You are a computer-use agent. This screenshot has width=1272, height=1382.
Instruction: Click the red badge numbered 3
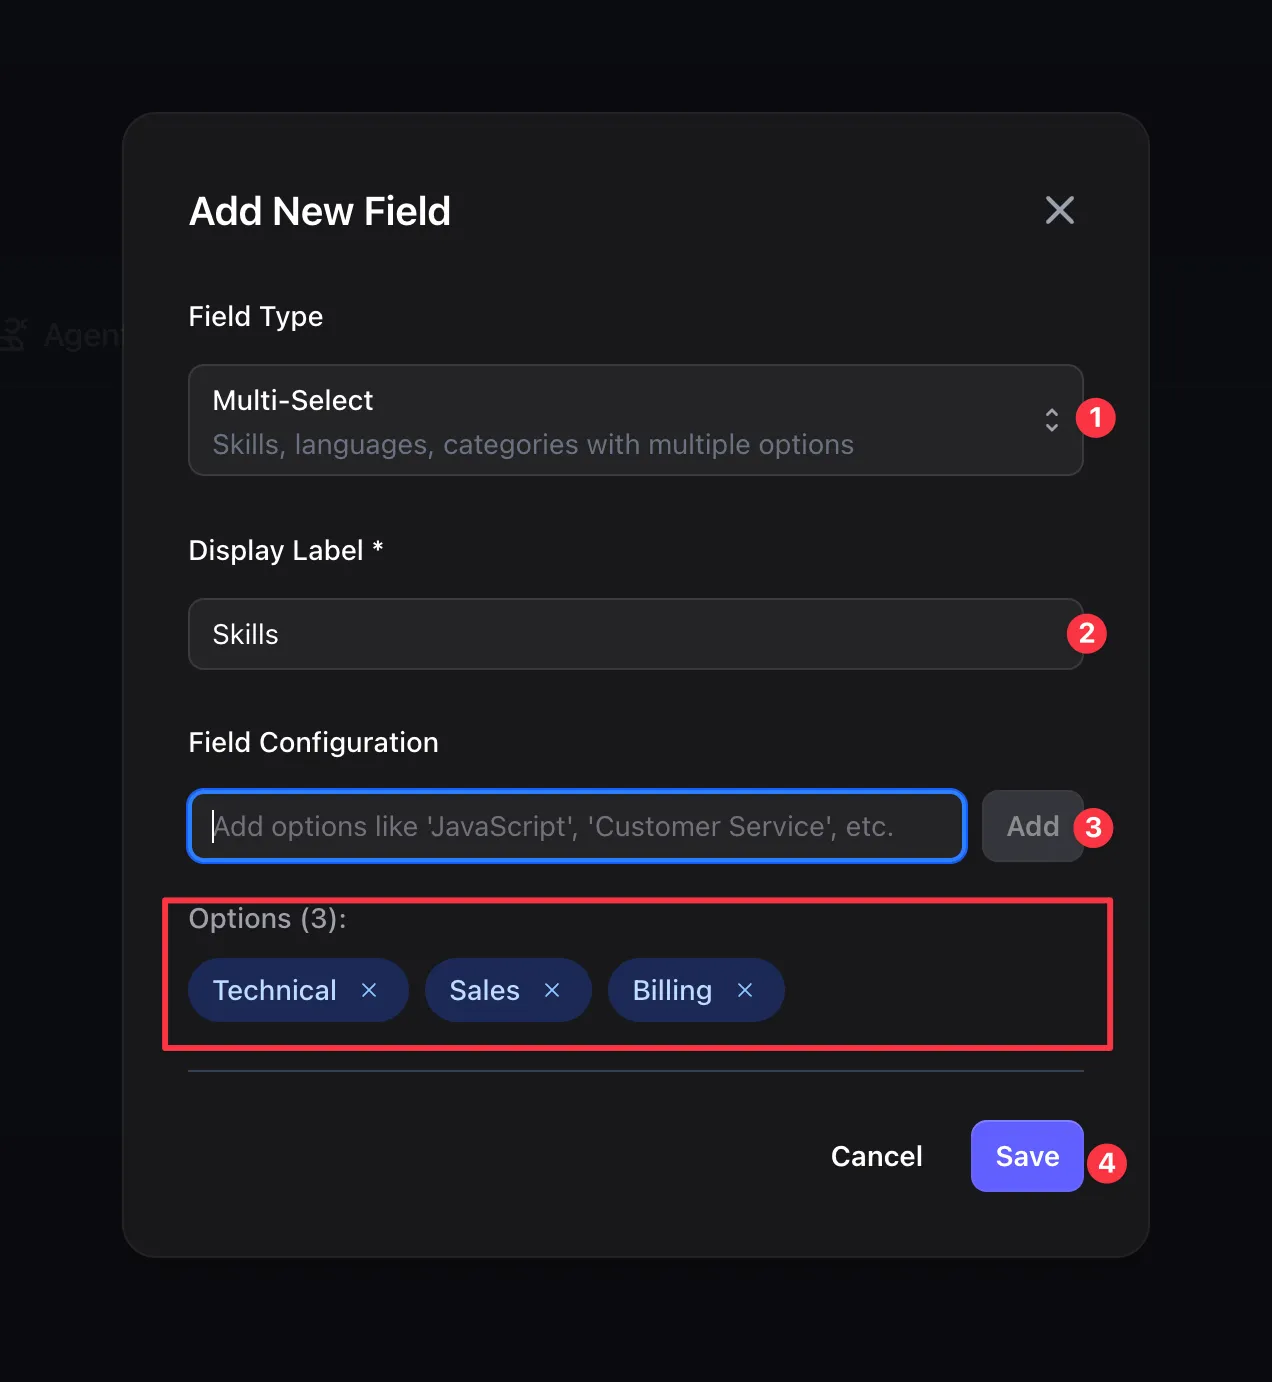point(1094,827)
